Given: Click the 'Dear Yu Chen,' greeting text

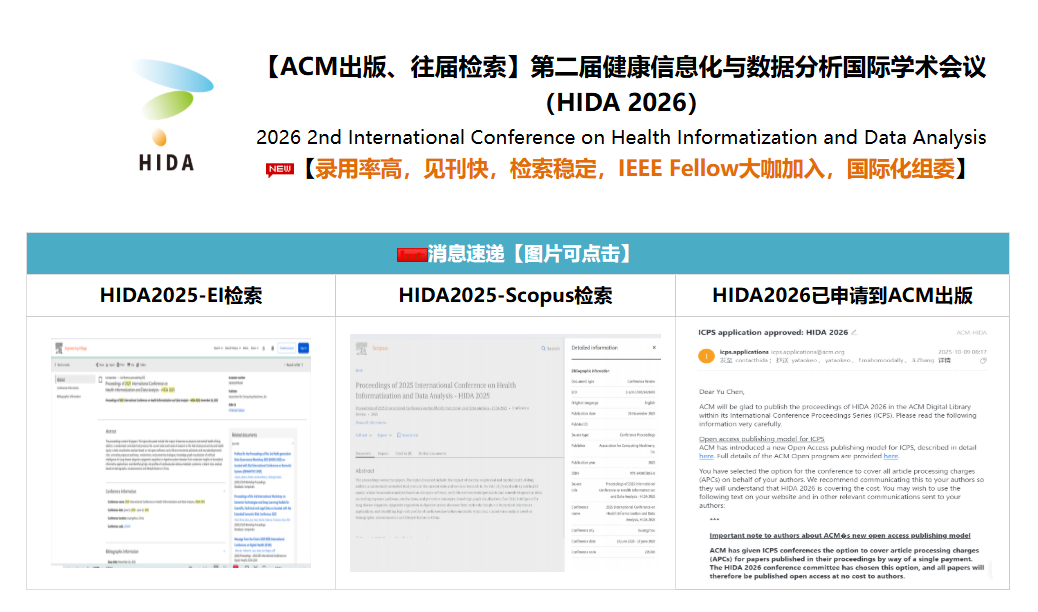Looking at the screenshot, I should pyautogui.click(x=722, y=391).
